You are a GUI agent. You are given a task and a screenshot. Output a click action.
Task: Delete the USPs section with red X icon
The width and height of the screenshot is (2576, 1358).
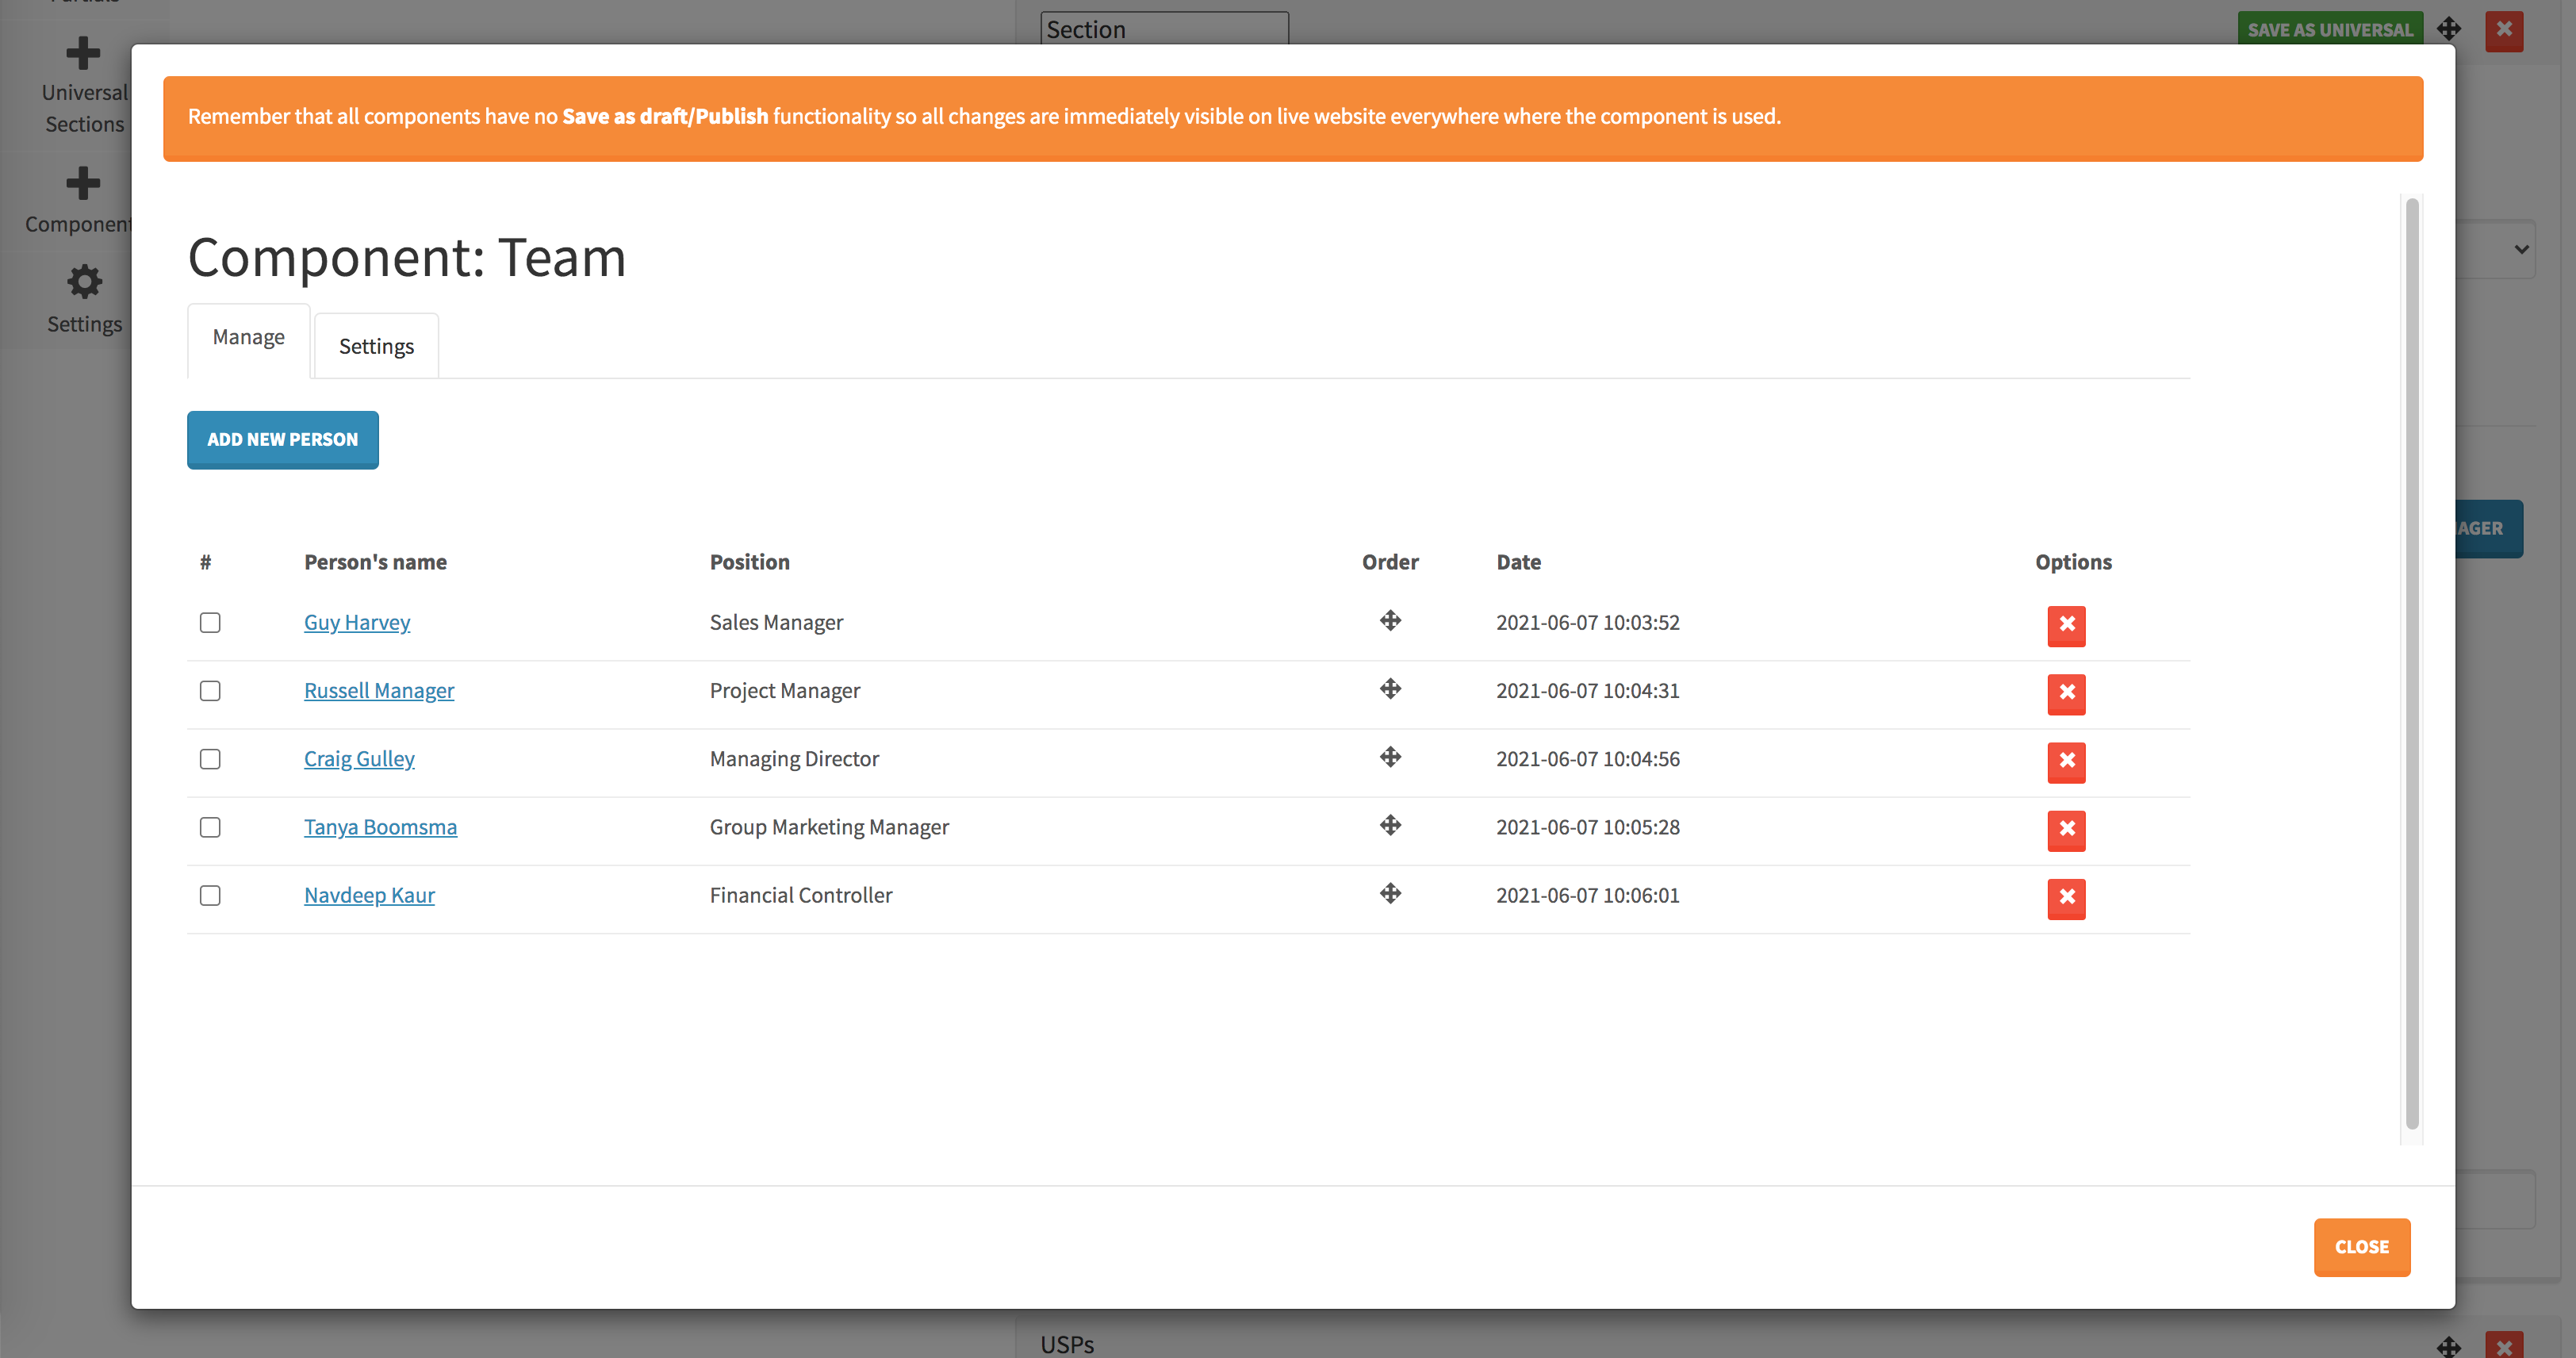(x=2504, y=1346)
